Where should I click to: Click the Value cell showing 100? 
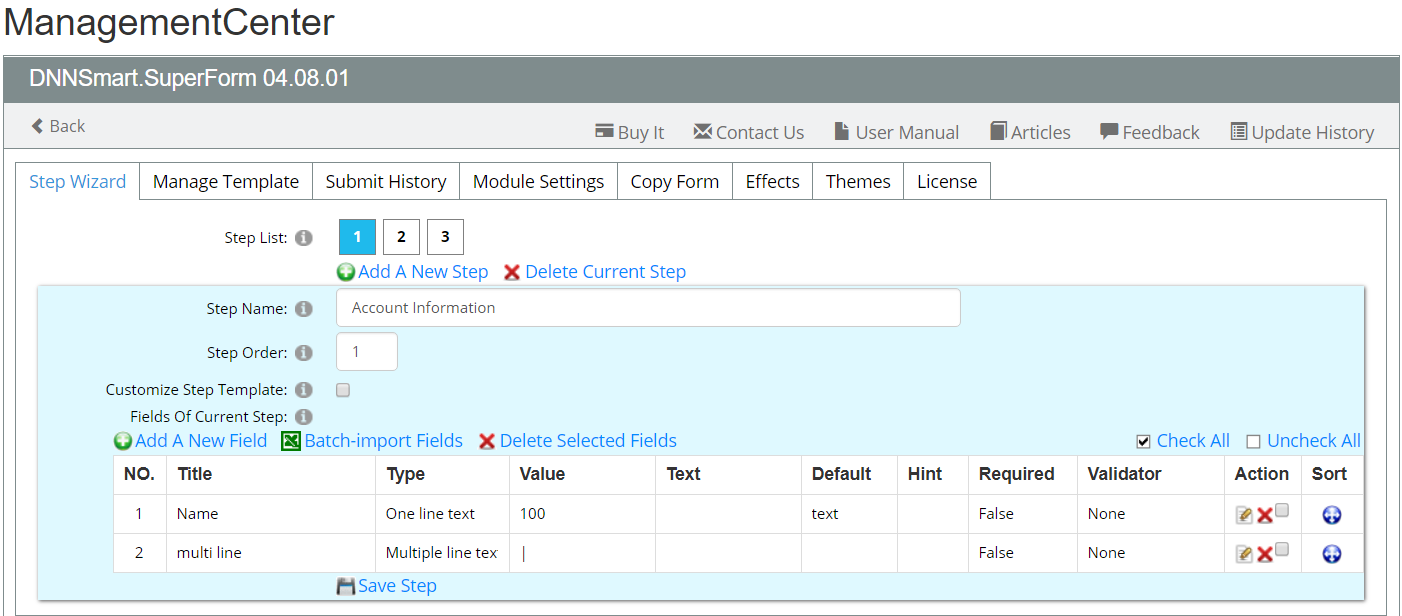(582, 514)
